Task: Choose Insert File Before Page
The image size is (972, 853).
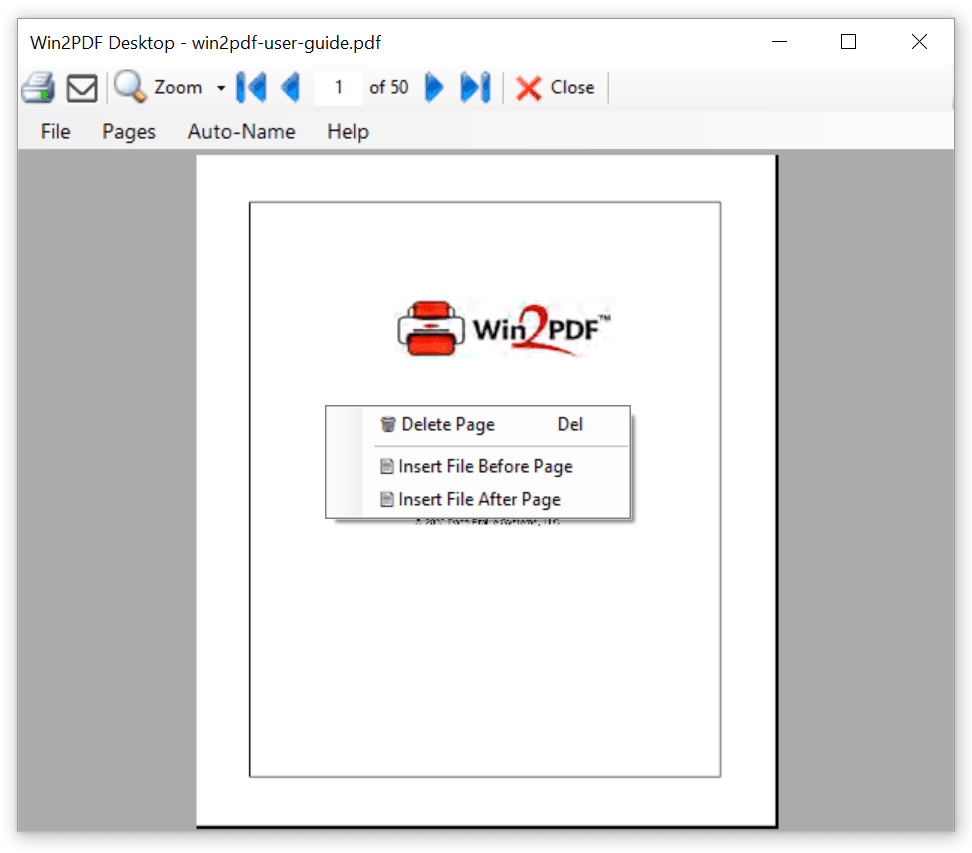Action: [486, 466]
